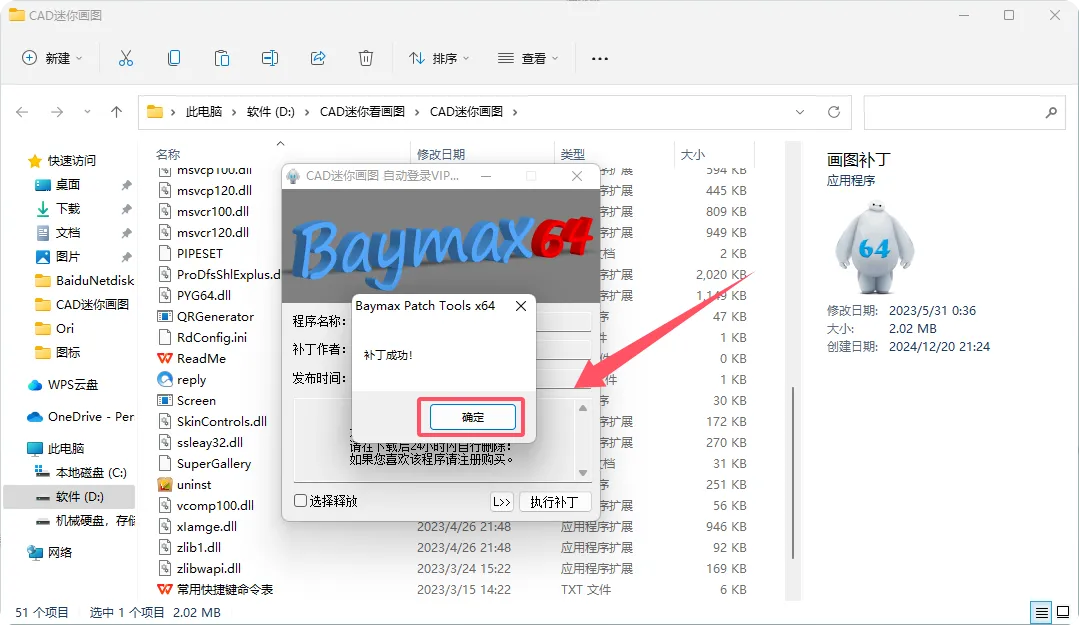Open 下载 folder in sidebar

(x=67, y=209)
